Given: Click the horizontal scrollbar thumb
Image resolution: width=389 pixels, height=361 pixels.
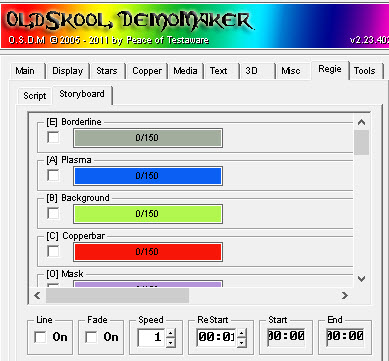Looking at the screenshot, I should coord(117,295).
